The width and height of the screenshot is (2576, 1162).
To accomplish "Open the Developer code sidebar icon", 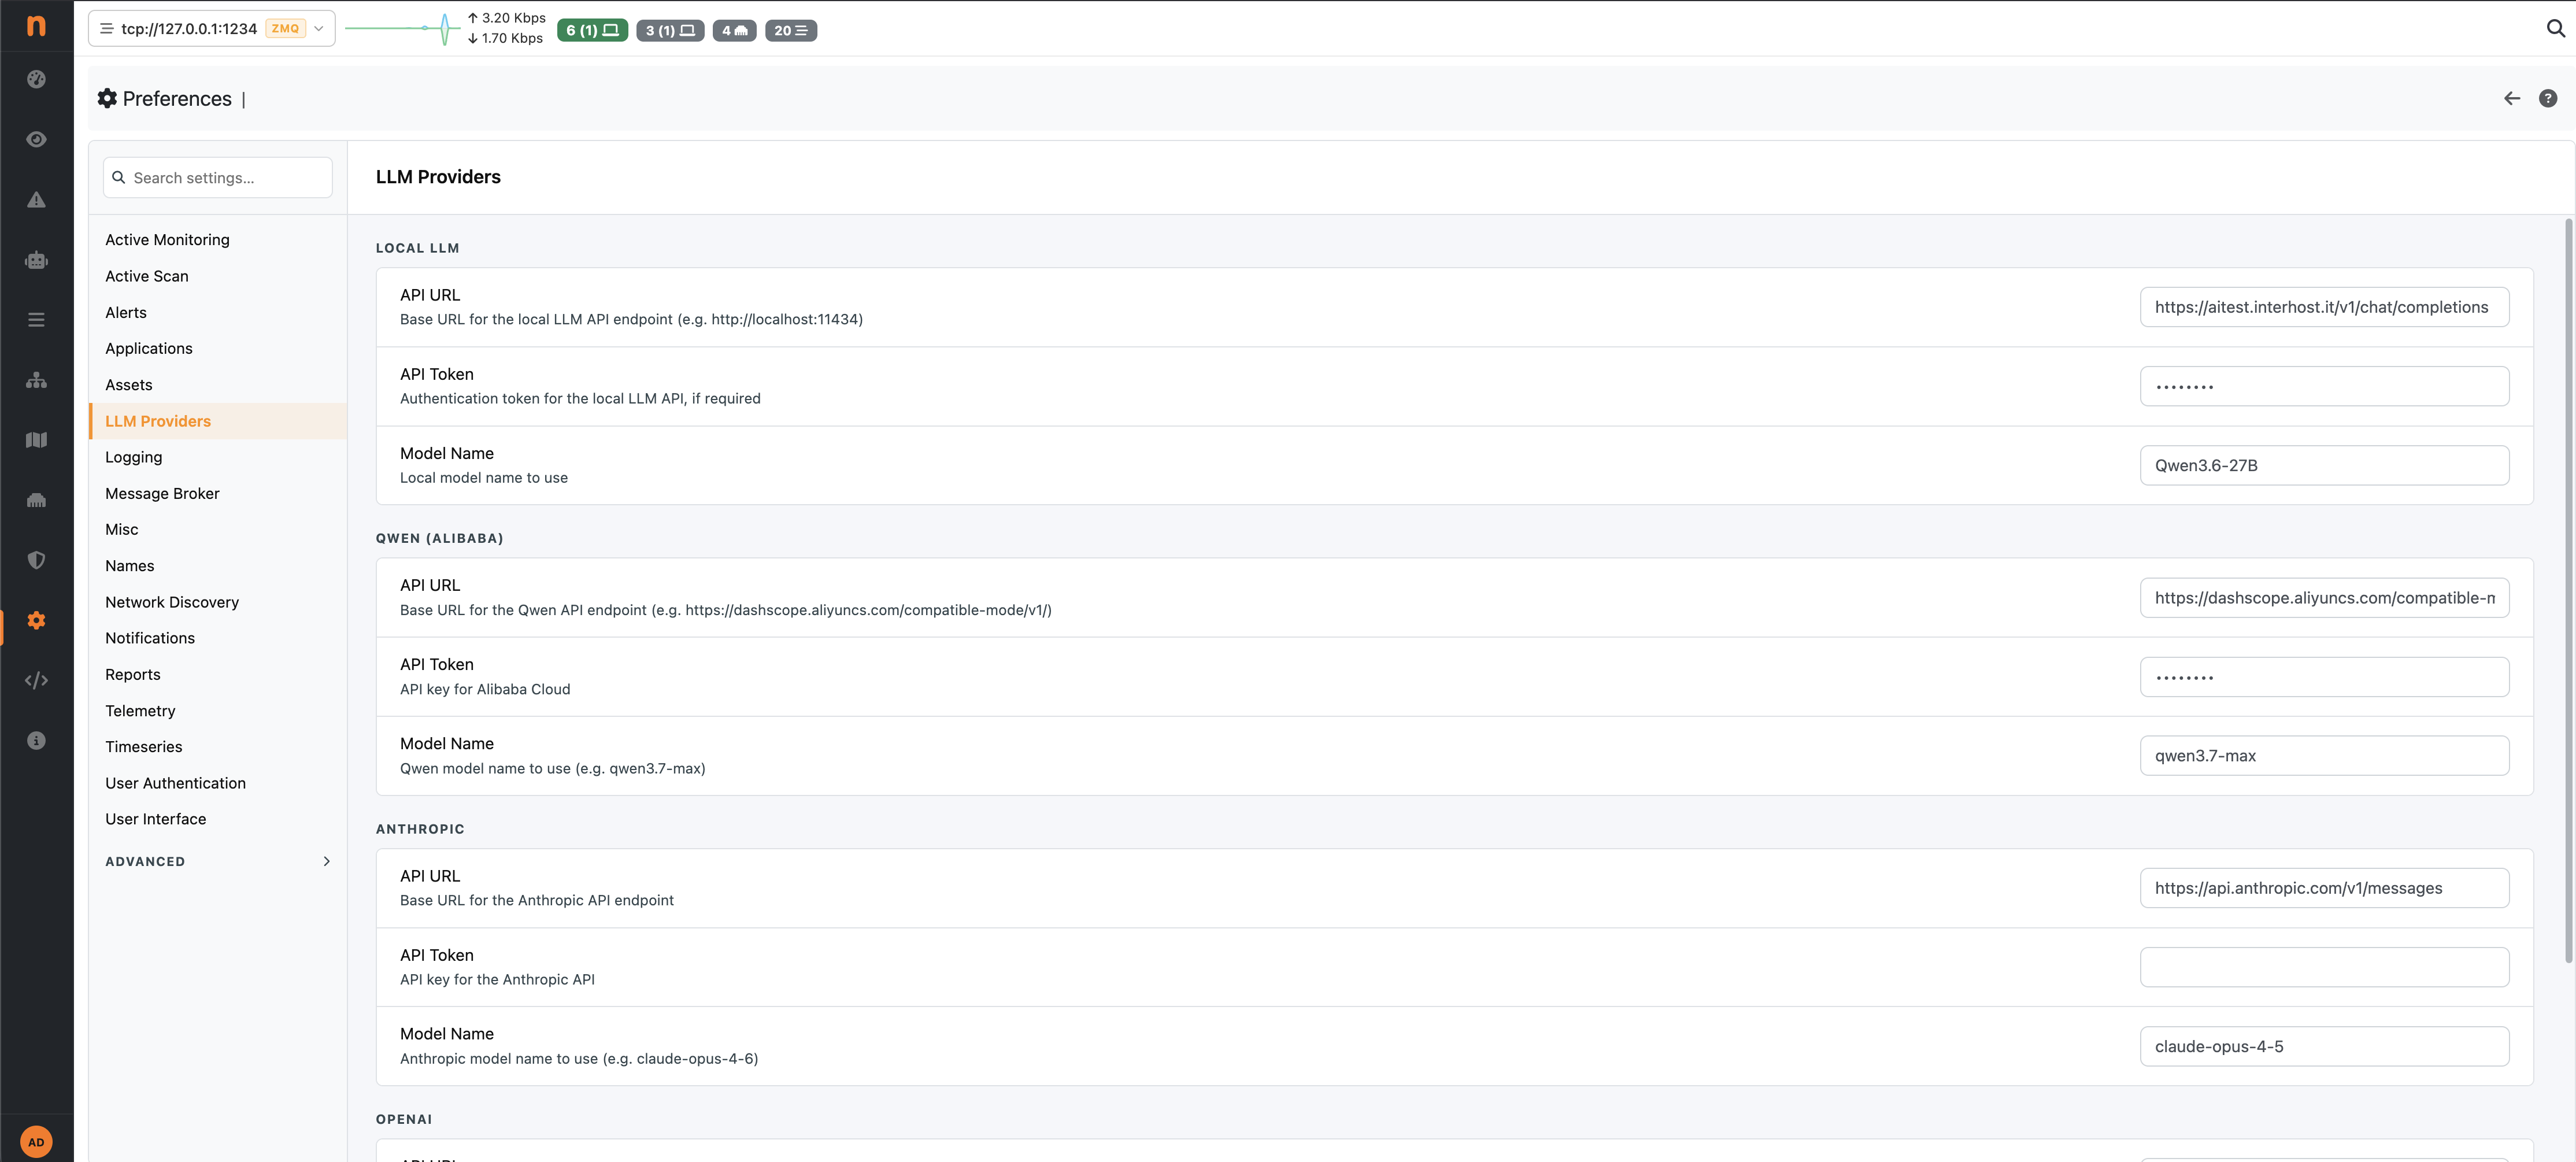I will (36, 680).
